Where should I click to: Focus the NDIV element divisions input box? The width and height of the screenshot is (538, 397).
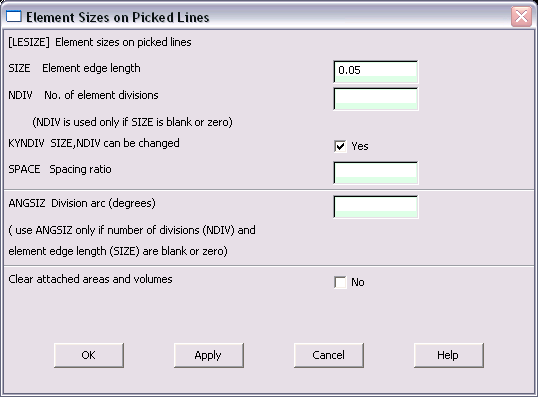376,99
